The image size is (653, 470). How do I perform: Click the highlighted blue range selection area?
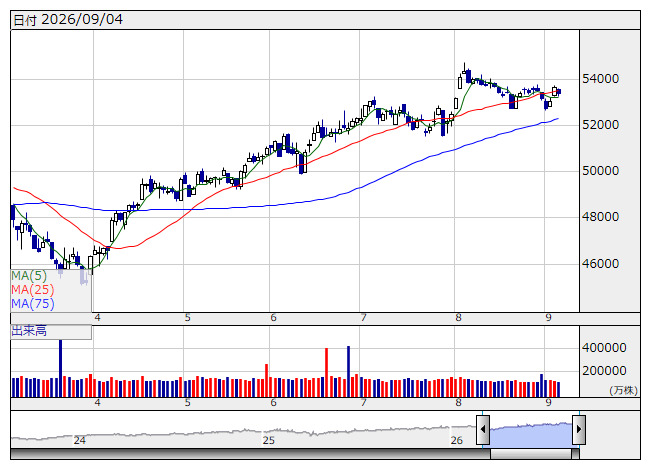[x=531, y=434]
